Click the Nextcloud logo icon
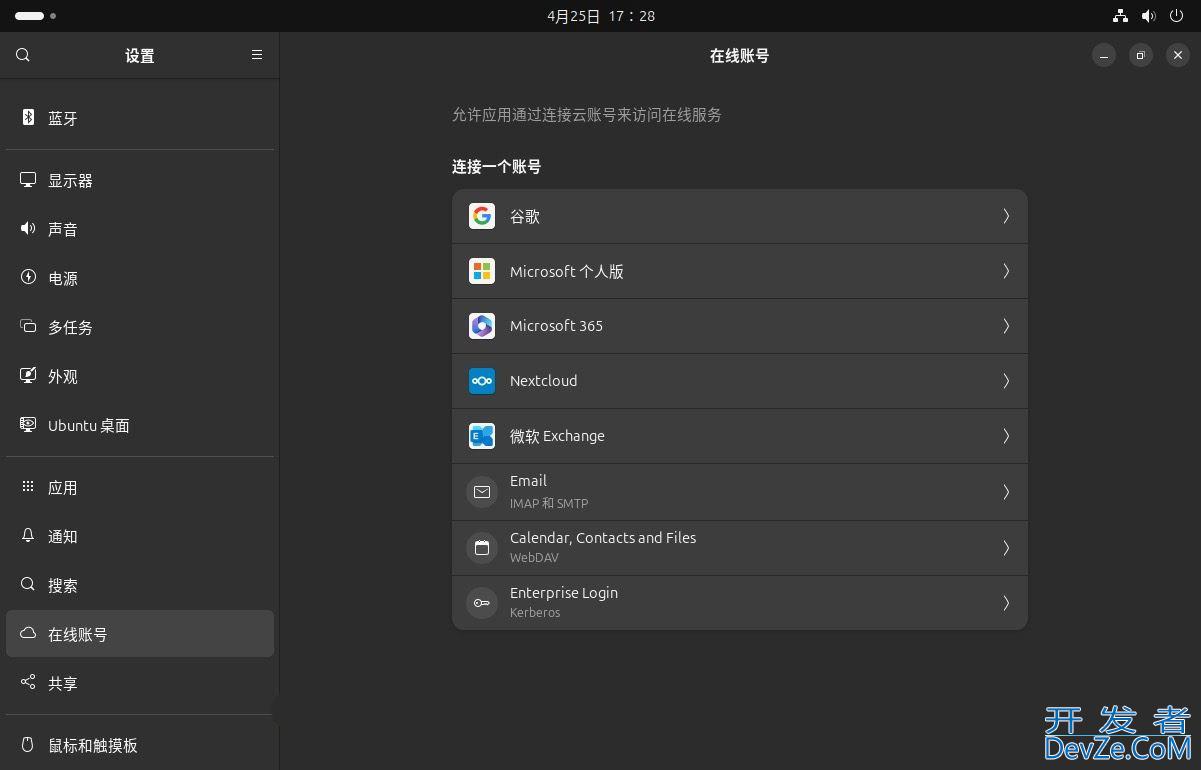The image size is (1201, 770). [x=482, y=381]
